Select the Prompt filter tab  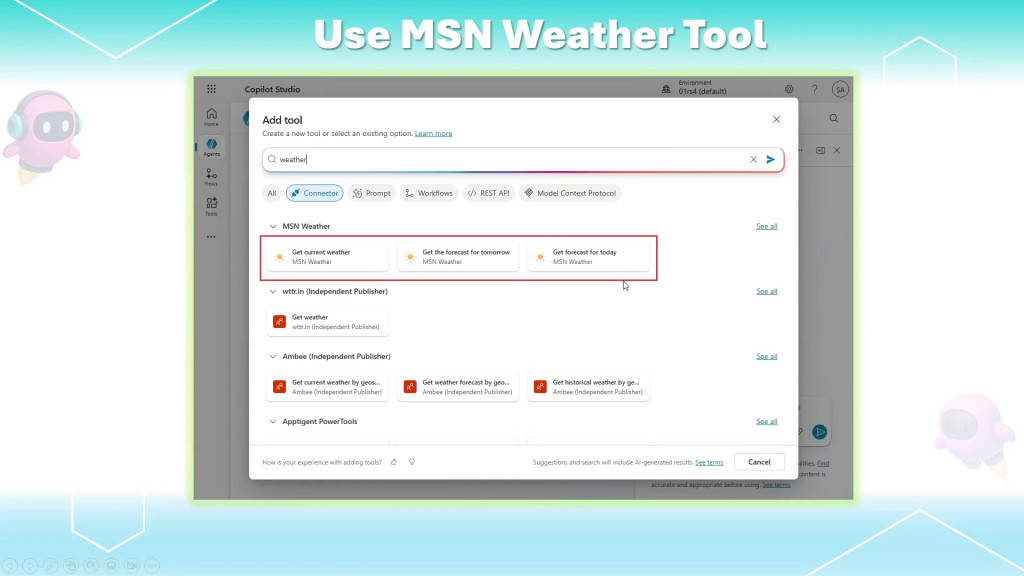372,193
